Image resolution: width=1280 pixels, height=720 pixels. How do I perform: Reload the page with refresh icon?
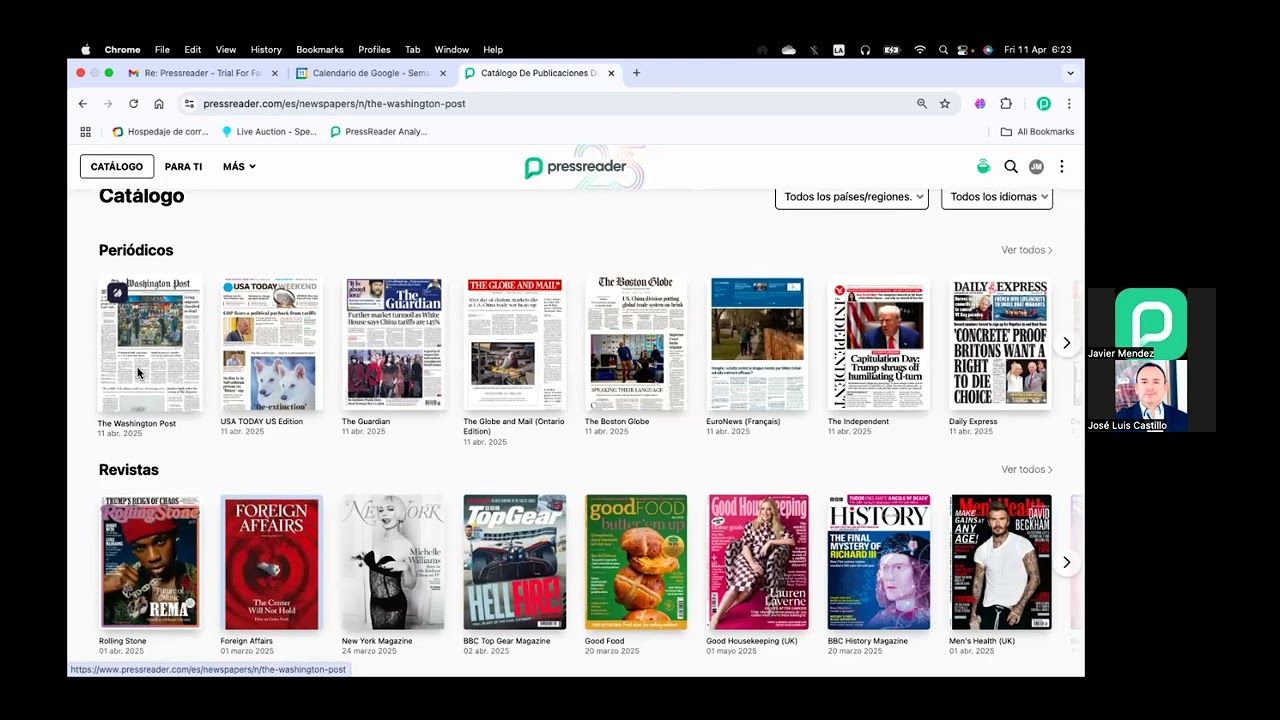click(133, 104)
